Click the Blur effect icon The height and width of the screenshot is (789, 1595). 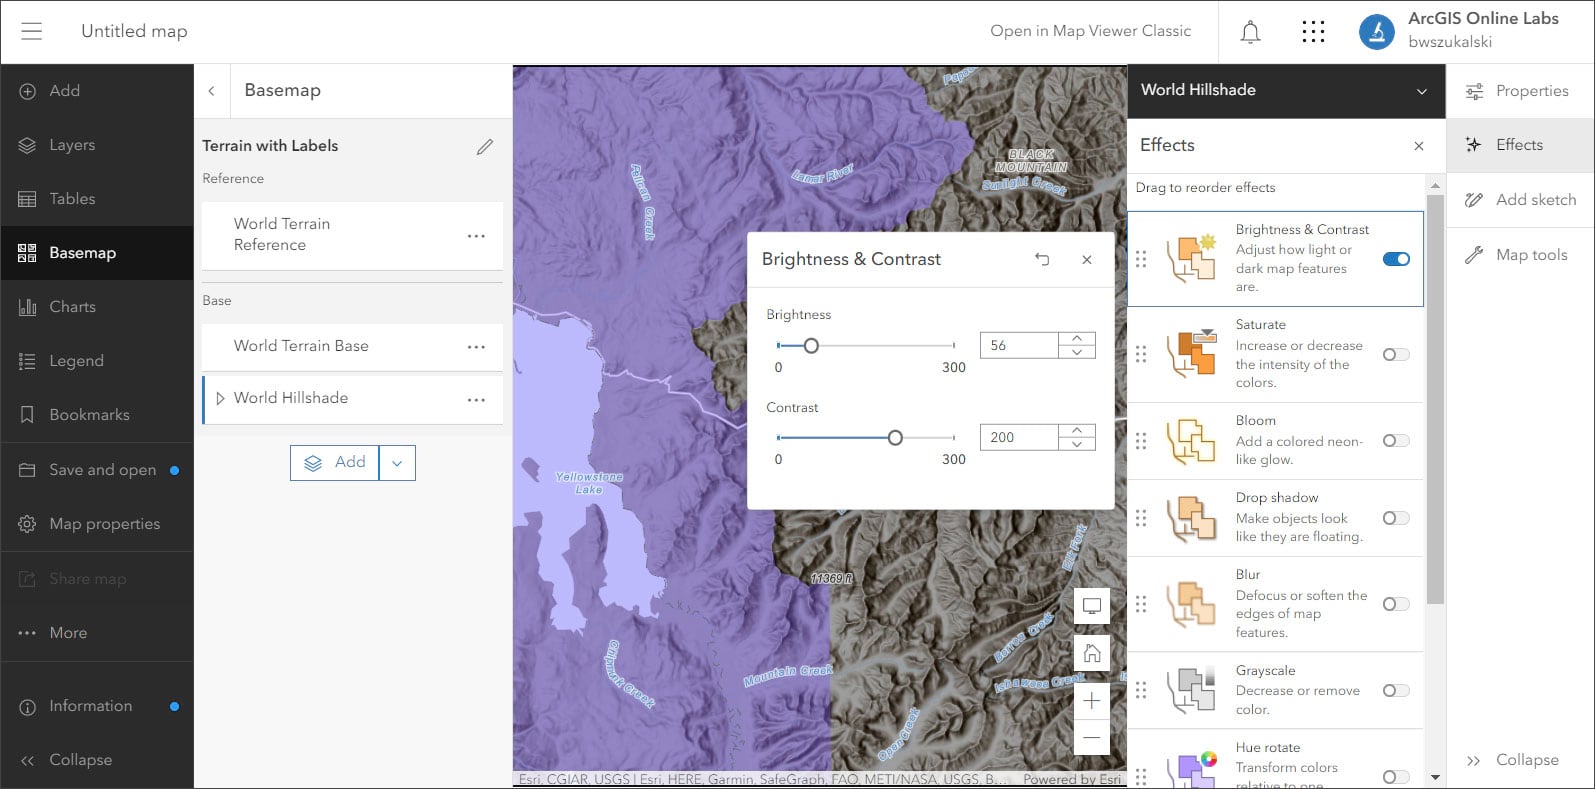point(1191,604)
